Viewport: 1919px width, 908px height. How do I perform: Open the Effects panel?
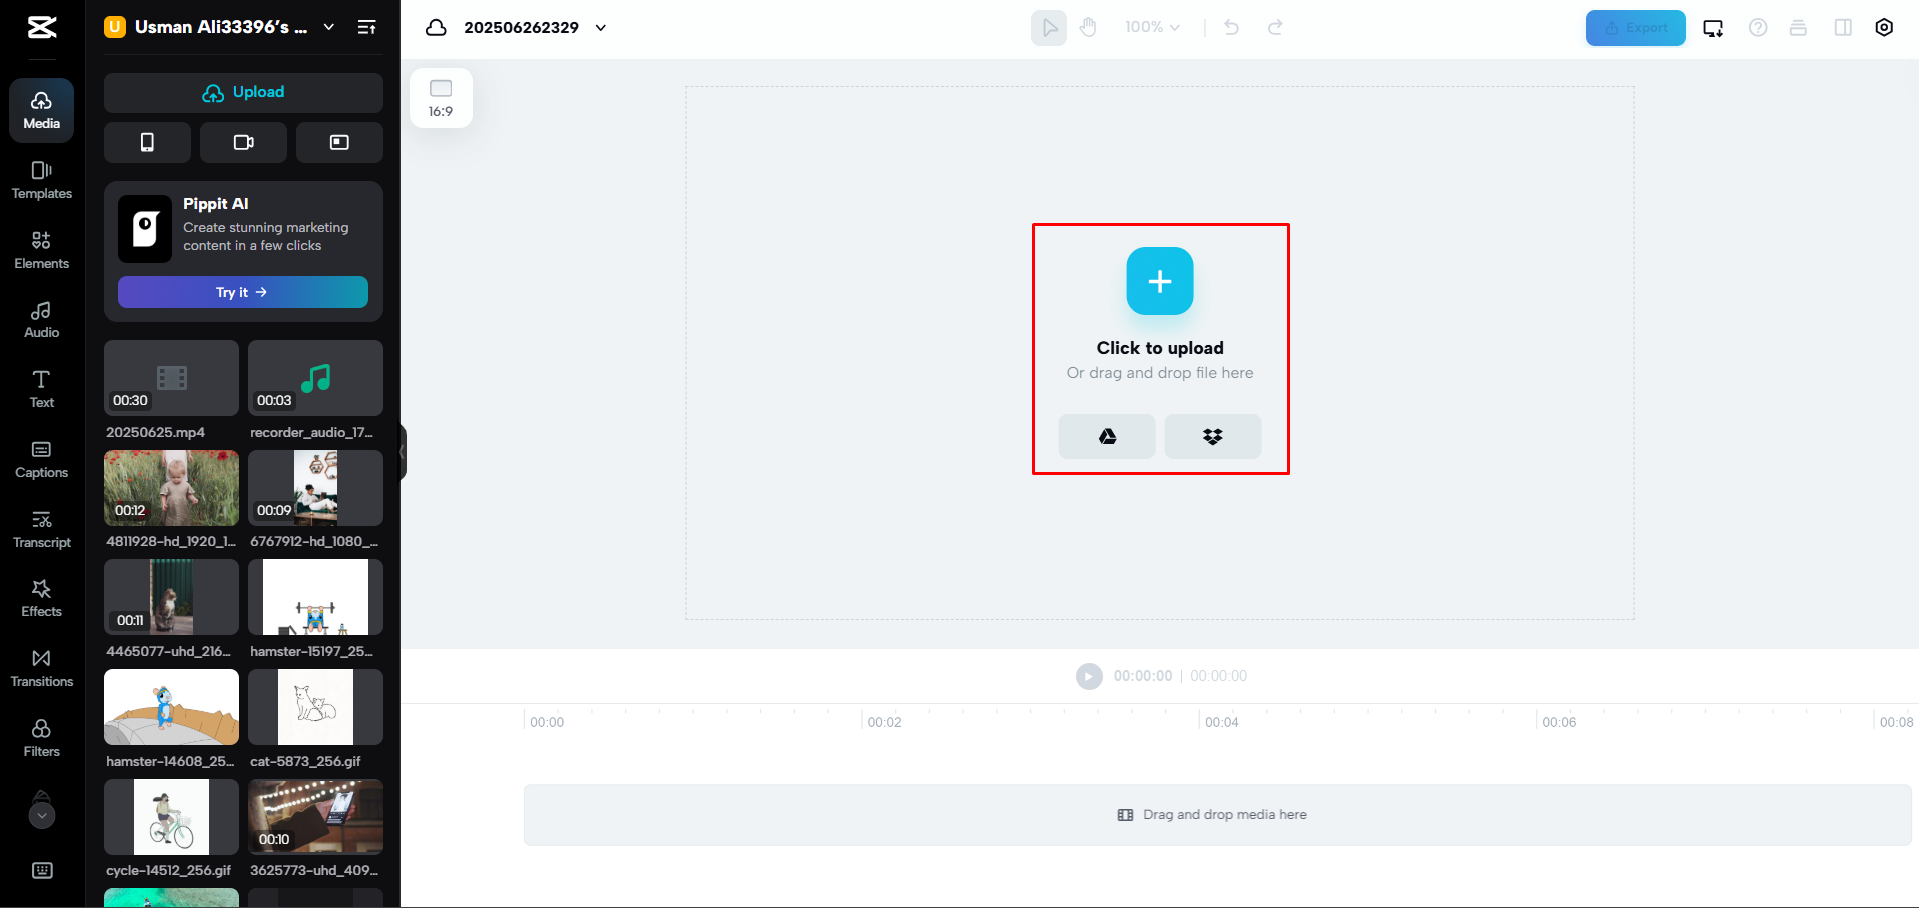click(41, 597)
